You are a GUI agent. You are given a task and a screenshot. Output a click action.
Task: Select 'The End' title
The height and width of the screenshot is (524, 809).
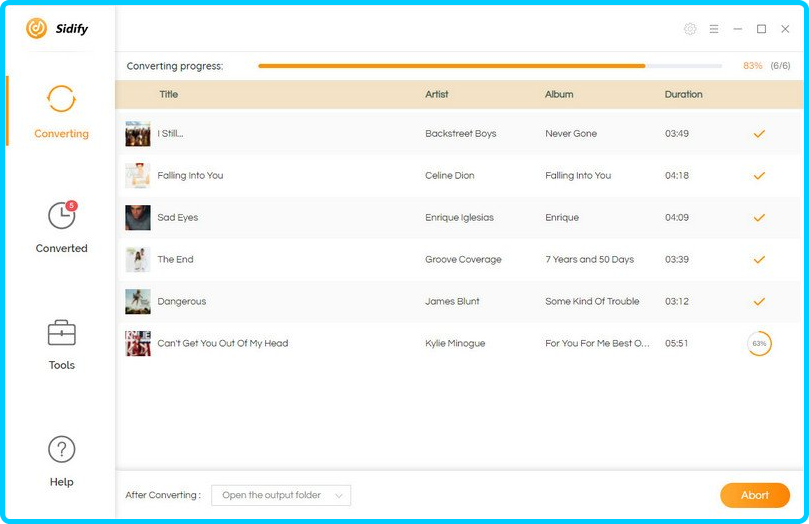click(x=175, y=259)
